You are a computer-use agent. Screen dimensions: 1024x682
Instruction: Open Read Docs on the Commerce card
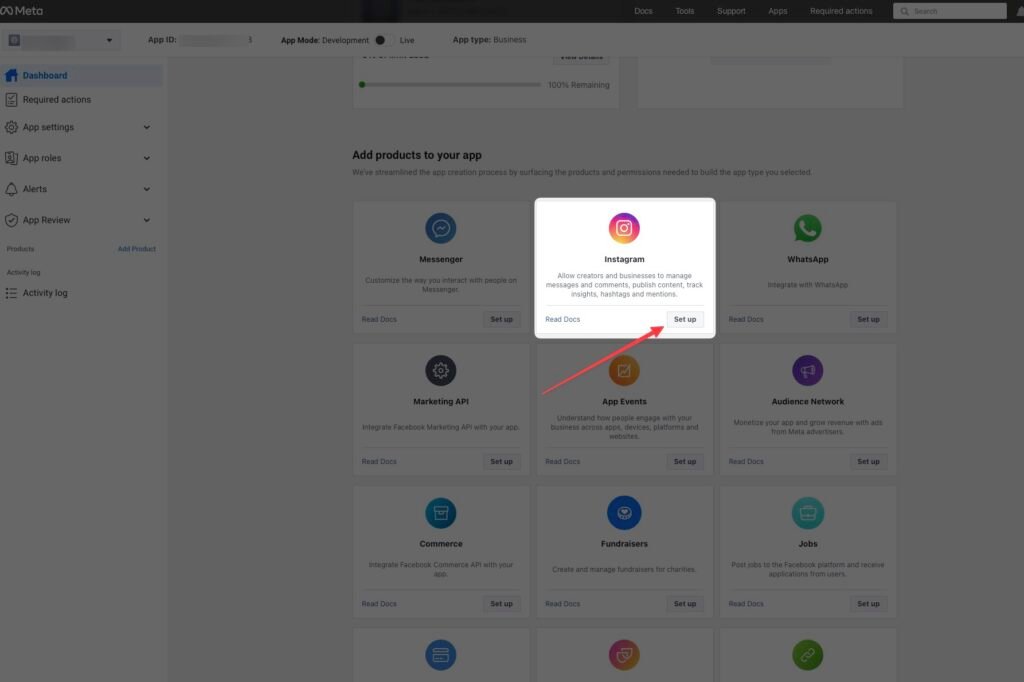point(379,604)
